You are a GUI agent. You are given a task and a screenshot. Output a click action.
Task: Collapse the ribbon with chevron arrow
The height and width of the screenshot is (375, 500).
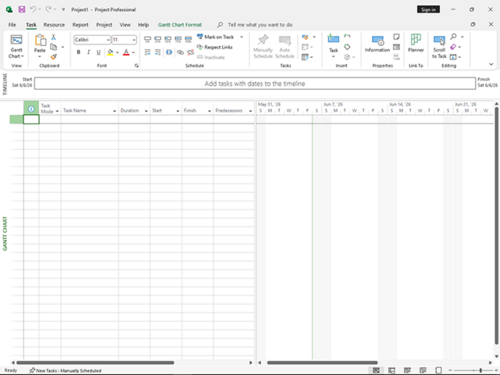tap(491, 64)
